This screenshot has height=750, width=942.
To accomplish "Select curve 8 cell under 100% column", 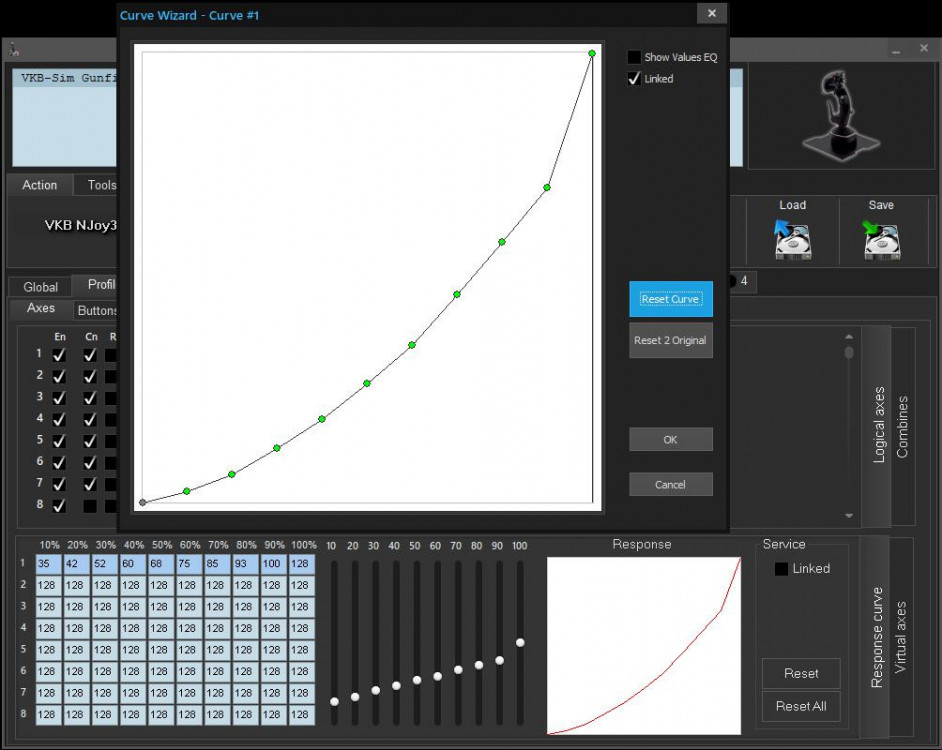I will click(302, 715).
